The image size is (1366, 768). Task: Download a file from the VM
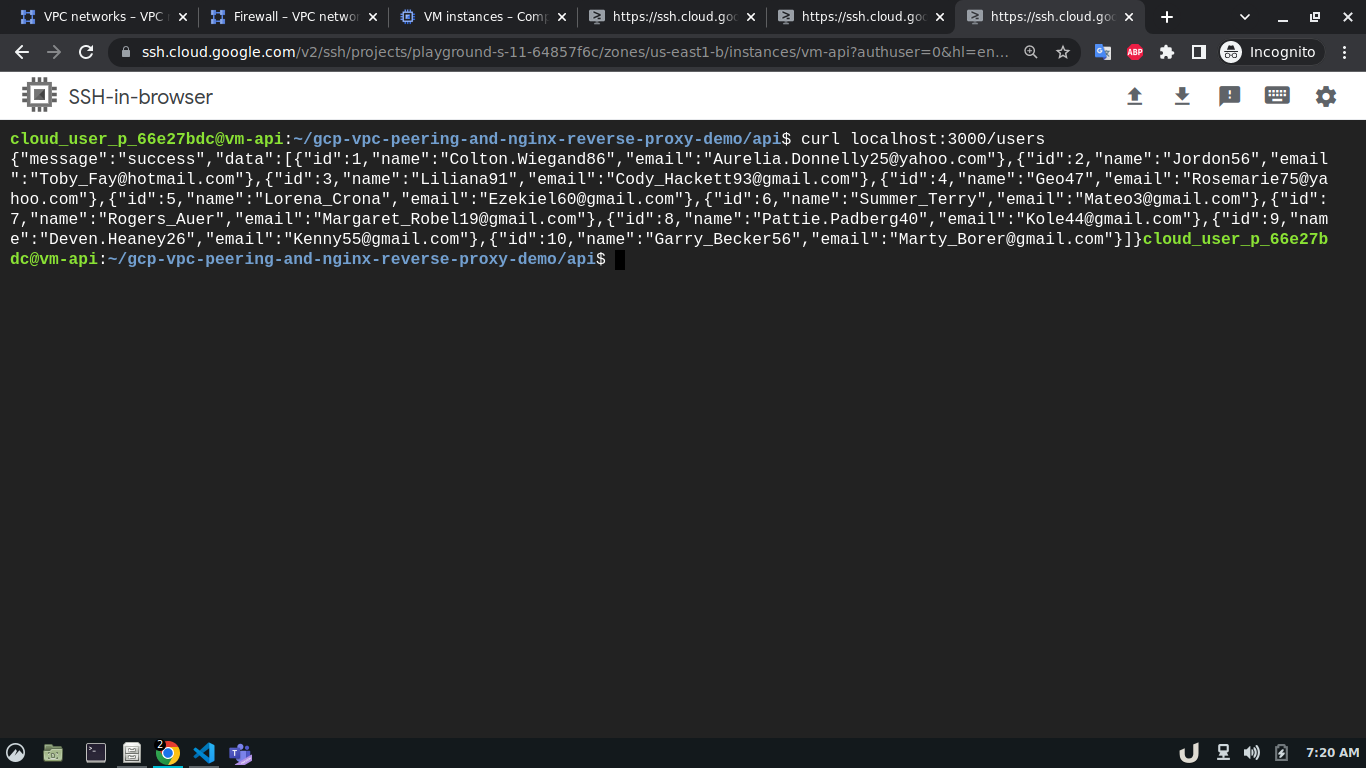(x=1182, y=96)
